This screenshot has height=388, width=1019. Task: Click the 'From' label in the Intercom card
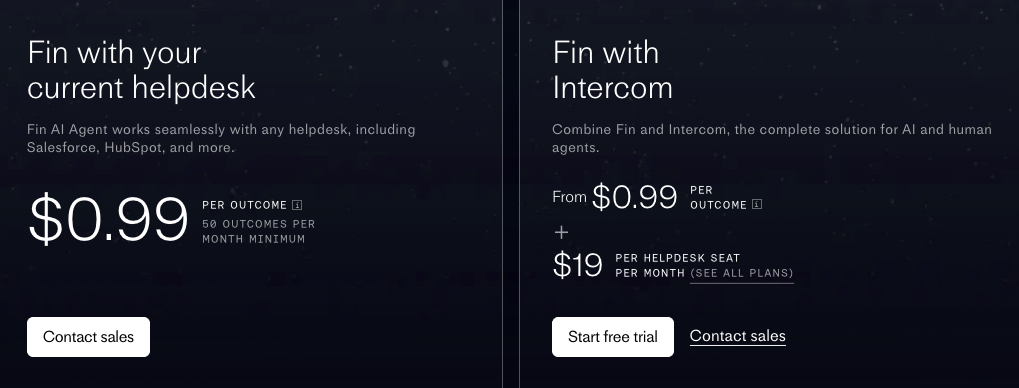click(x=569, y=197)
